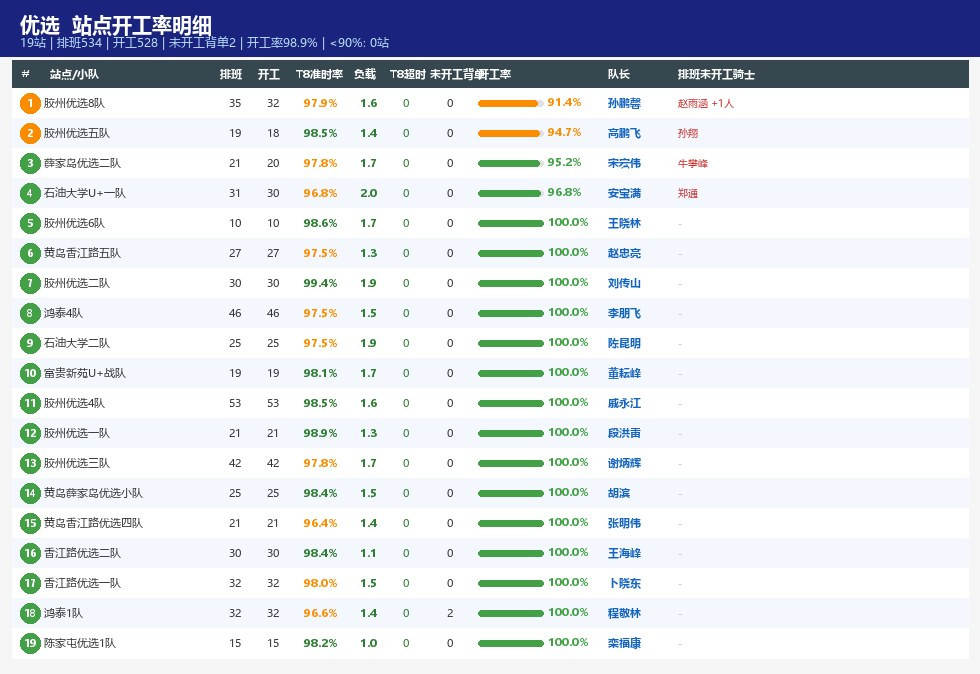Click the rank 10 badge
This screenshot has height=674, width=980.
pos(30,373)
